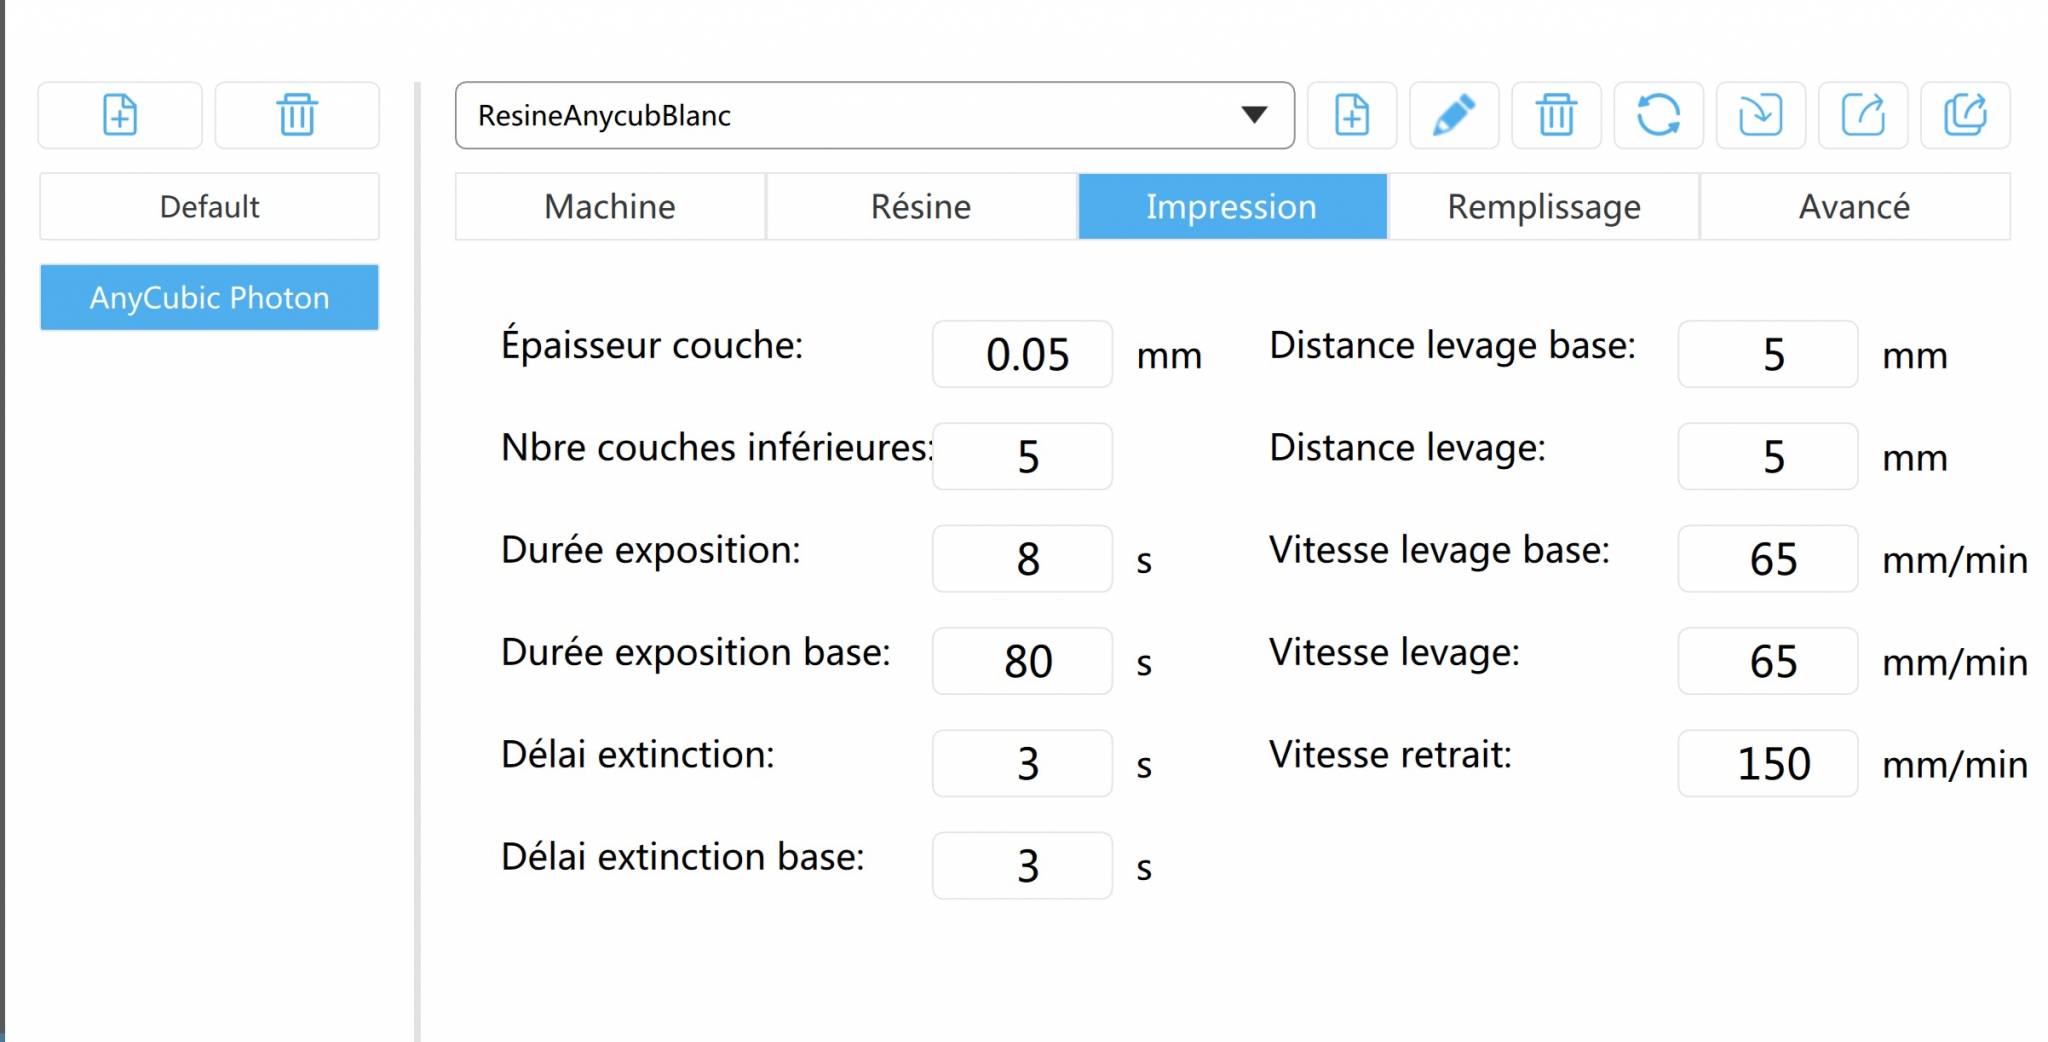Screen dimensions: 2048x1042
Task: Go to the Remplissage tab
Action: pyautogui.click(x=1543, y=207)
